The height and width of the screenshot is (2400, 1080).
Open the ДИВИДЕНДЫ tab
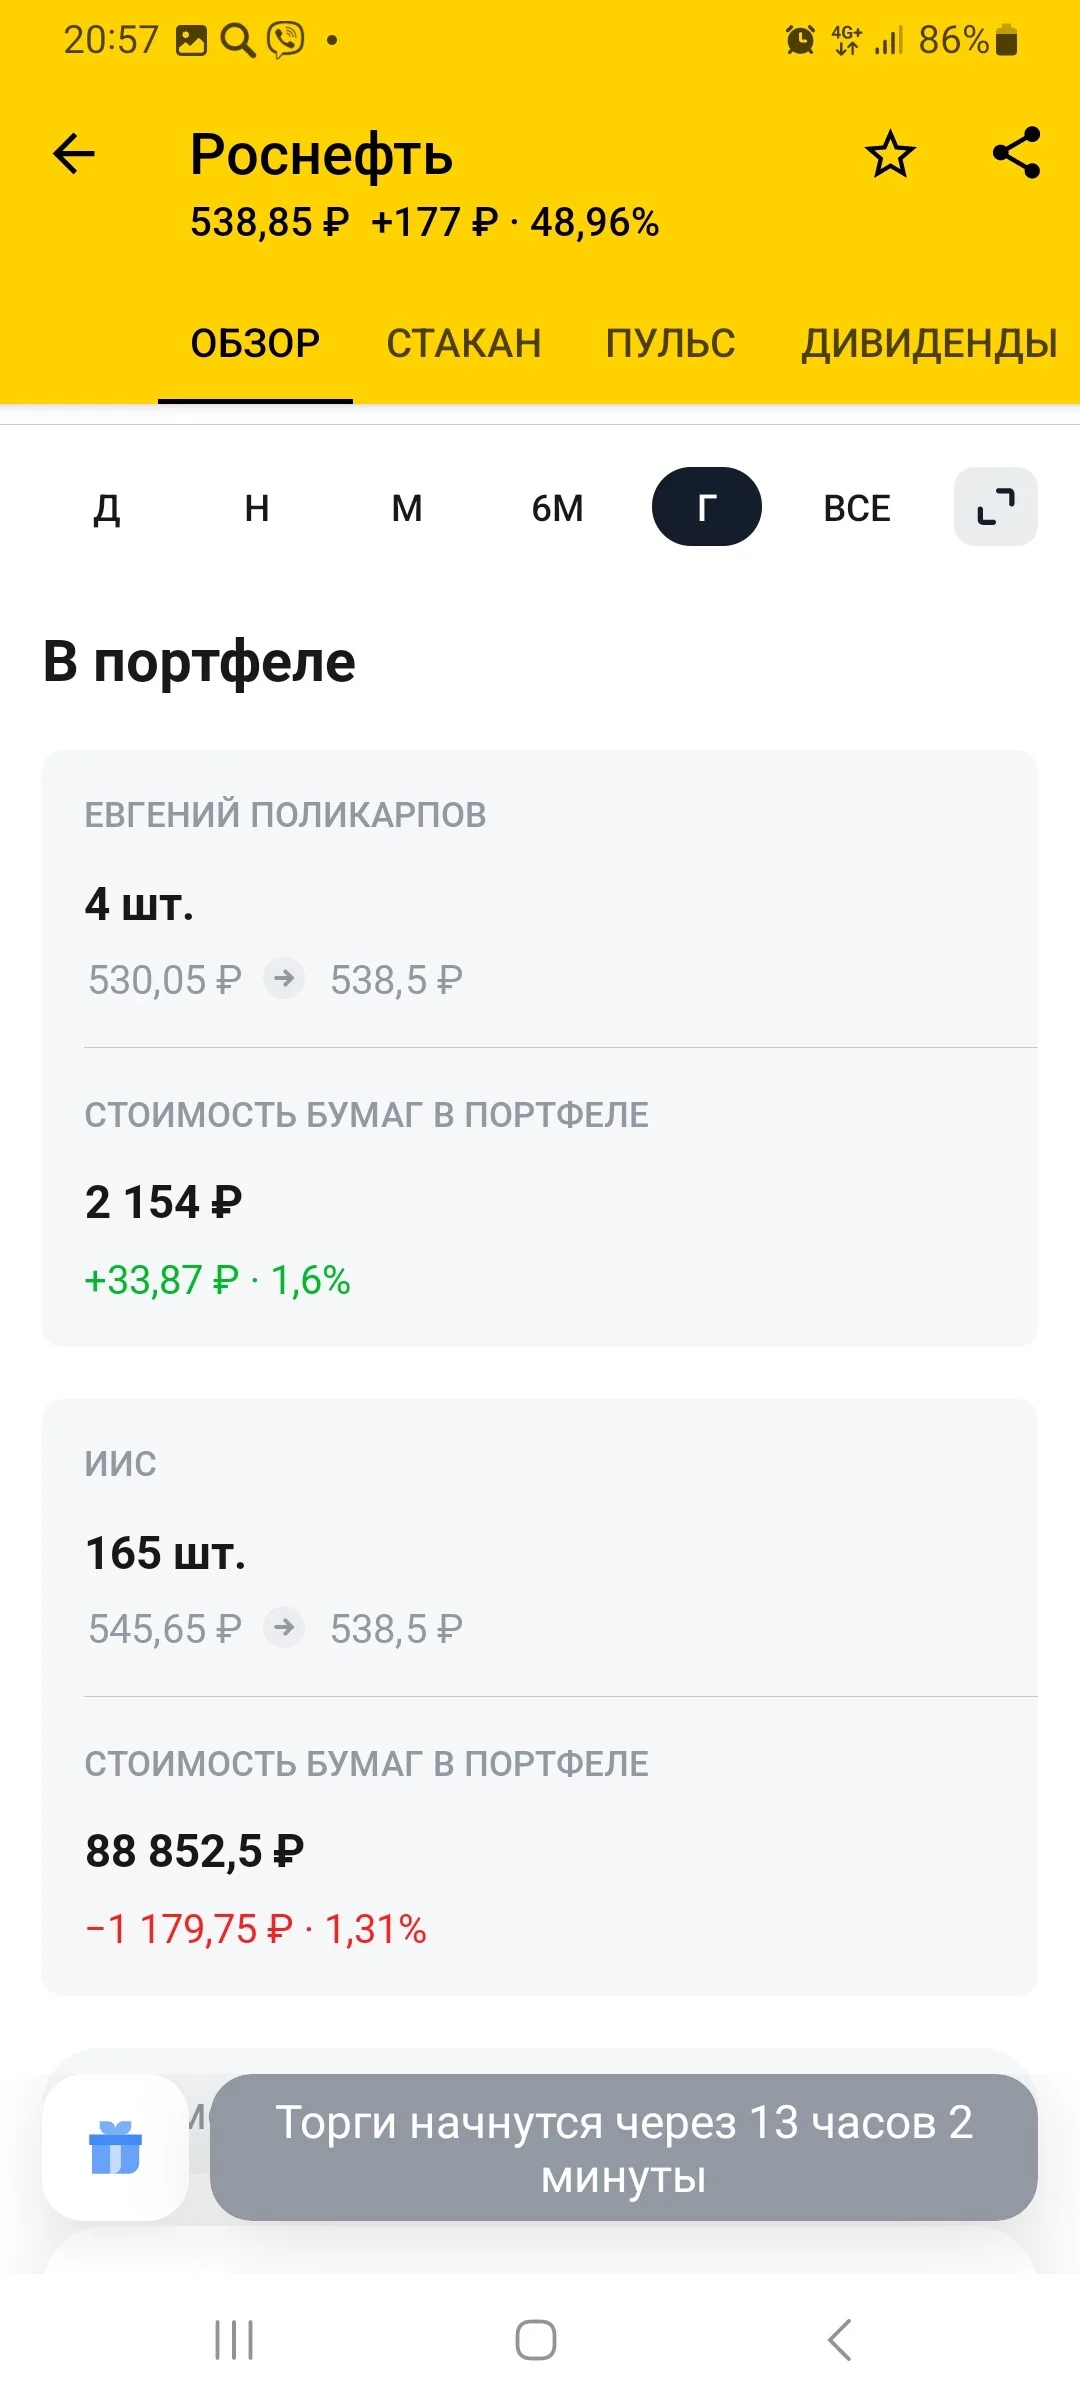[x=930, y=343]
